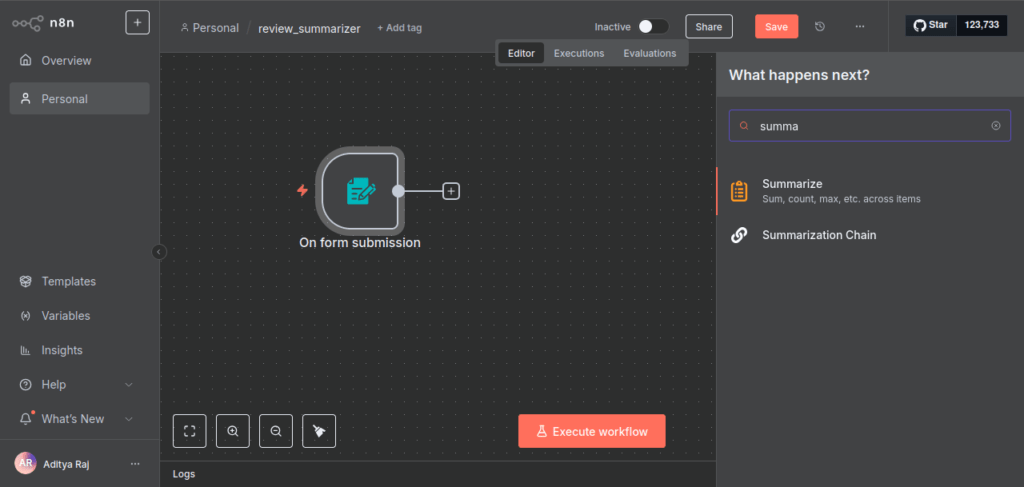Open the workflow history icon
The width and height of the screenshot is (1024, 487).
point(820,27)
